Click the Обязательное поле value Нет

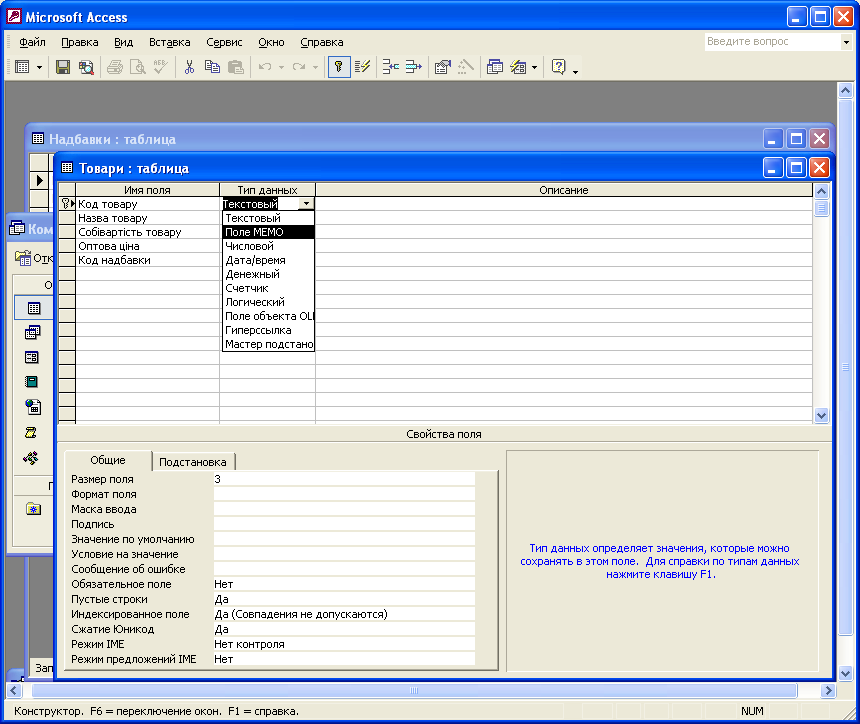click(x=344, y=584)
